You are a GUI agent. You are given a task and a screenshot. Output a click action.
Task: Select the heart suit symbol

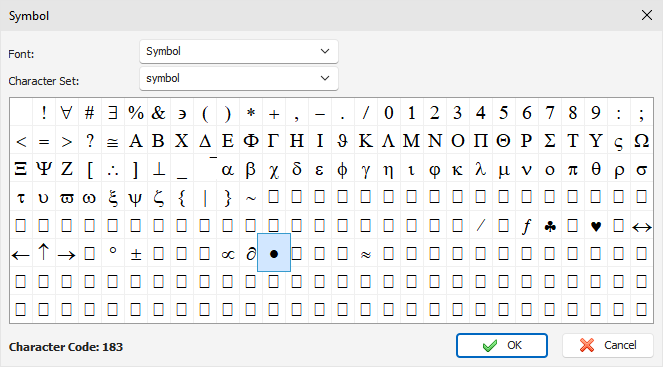point(596,226)
